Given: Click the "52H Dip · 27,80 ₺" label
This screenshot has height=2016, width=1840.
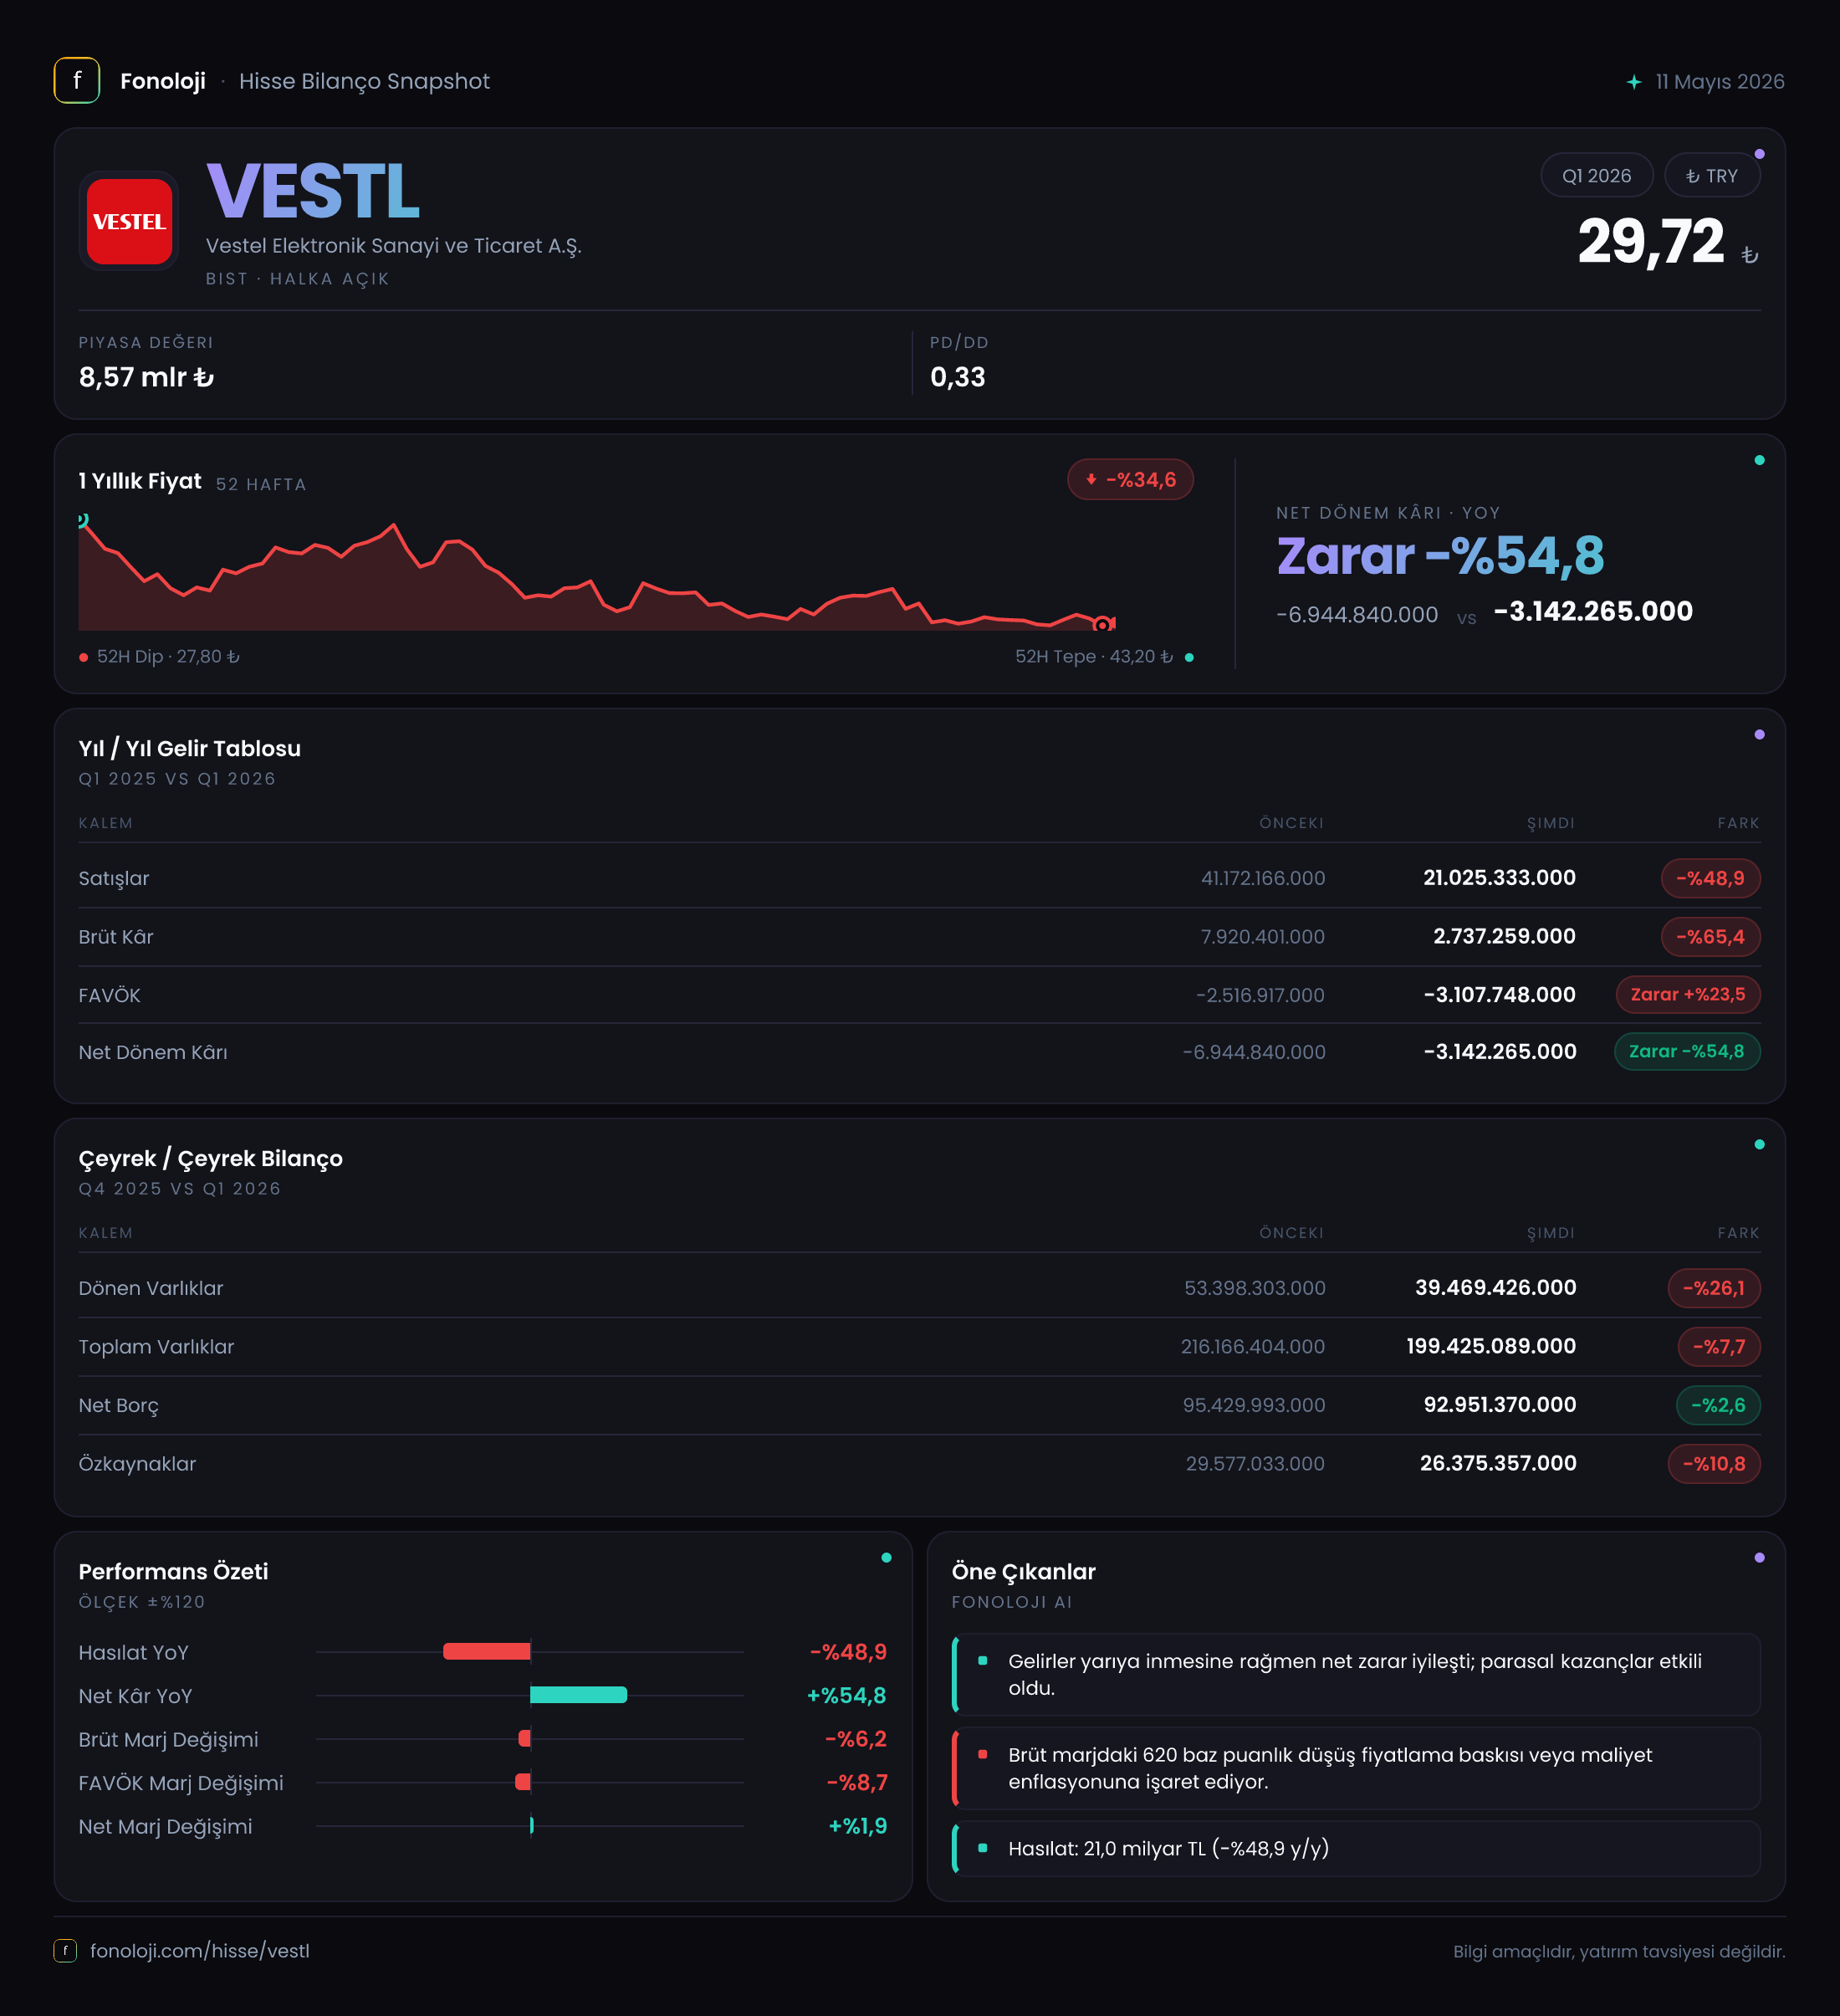Looking at the screenshot, I should (x=168, y=657).
